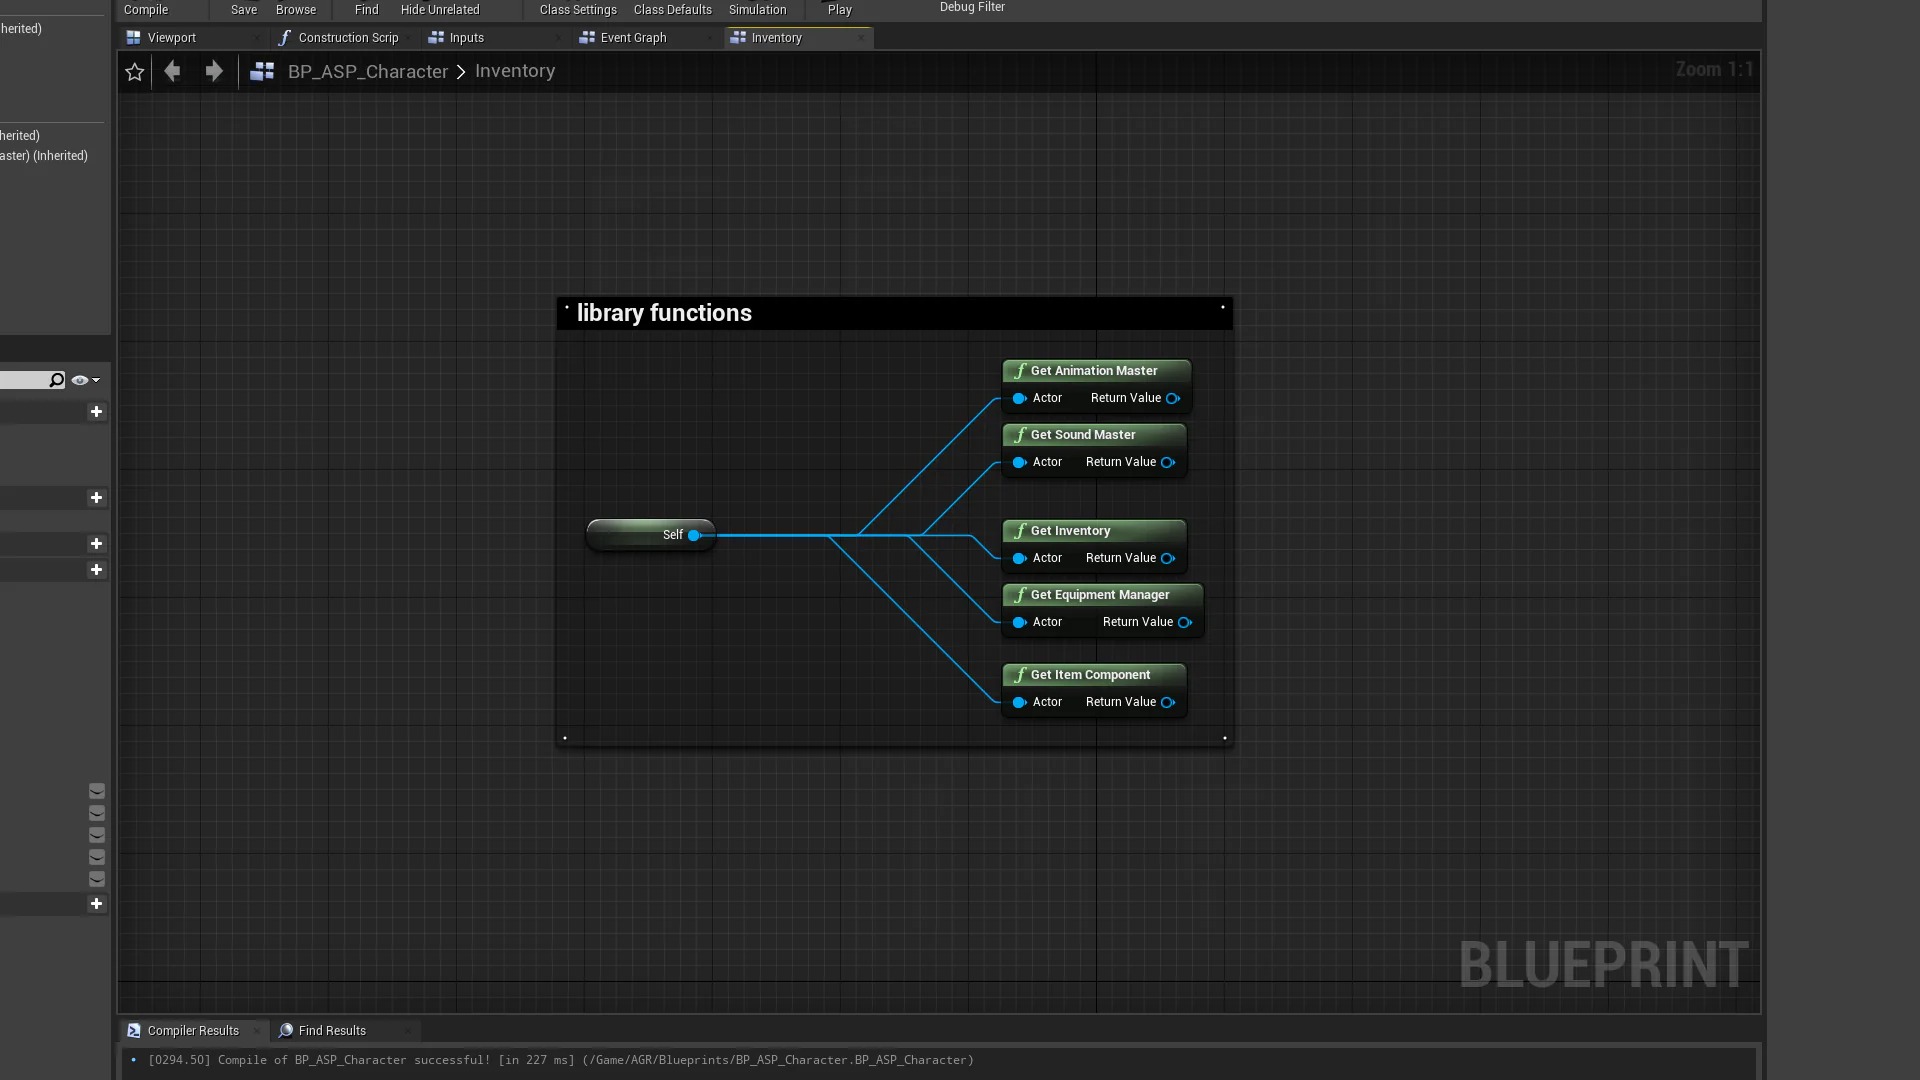Select the Inventory tab
Viewport: 1920px width, 1080px height.
click(777, 37)
